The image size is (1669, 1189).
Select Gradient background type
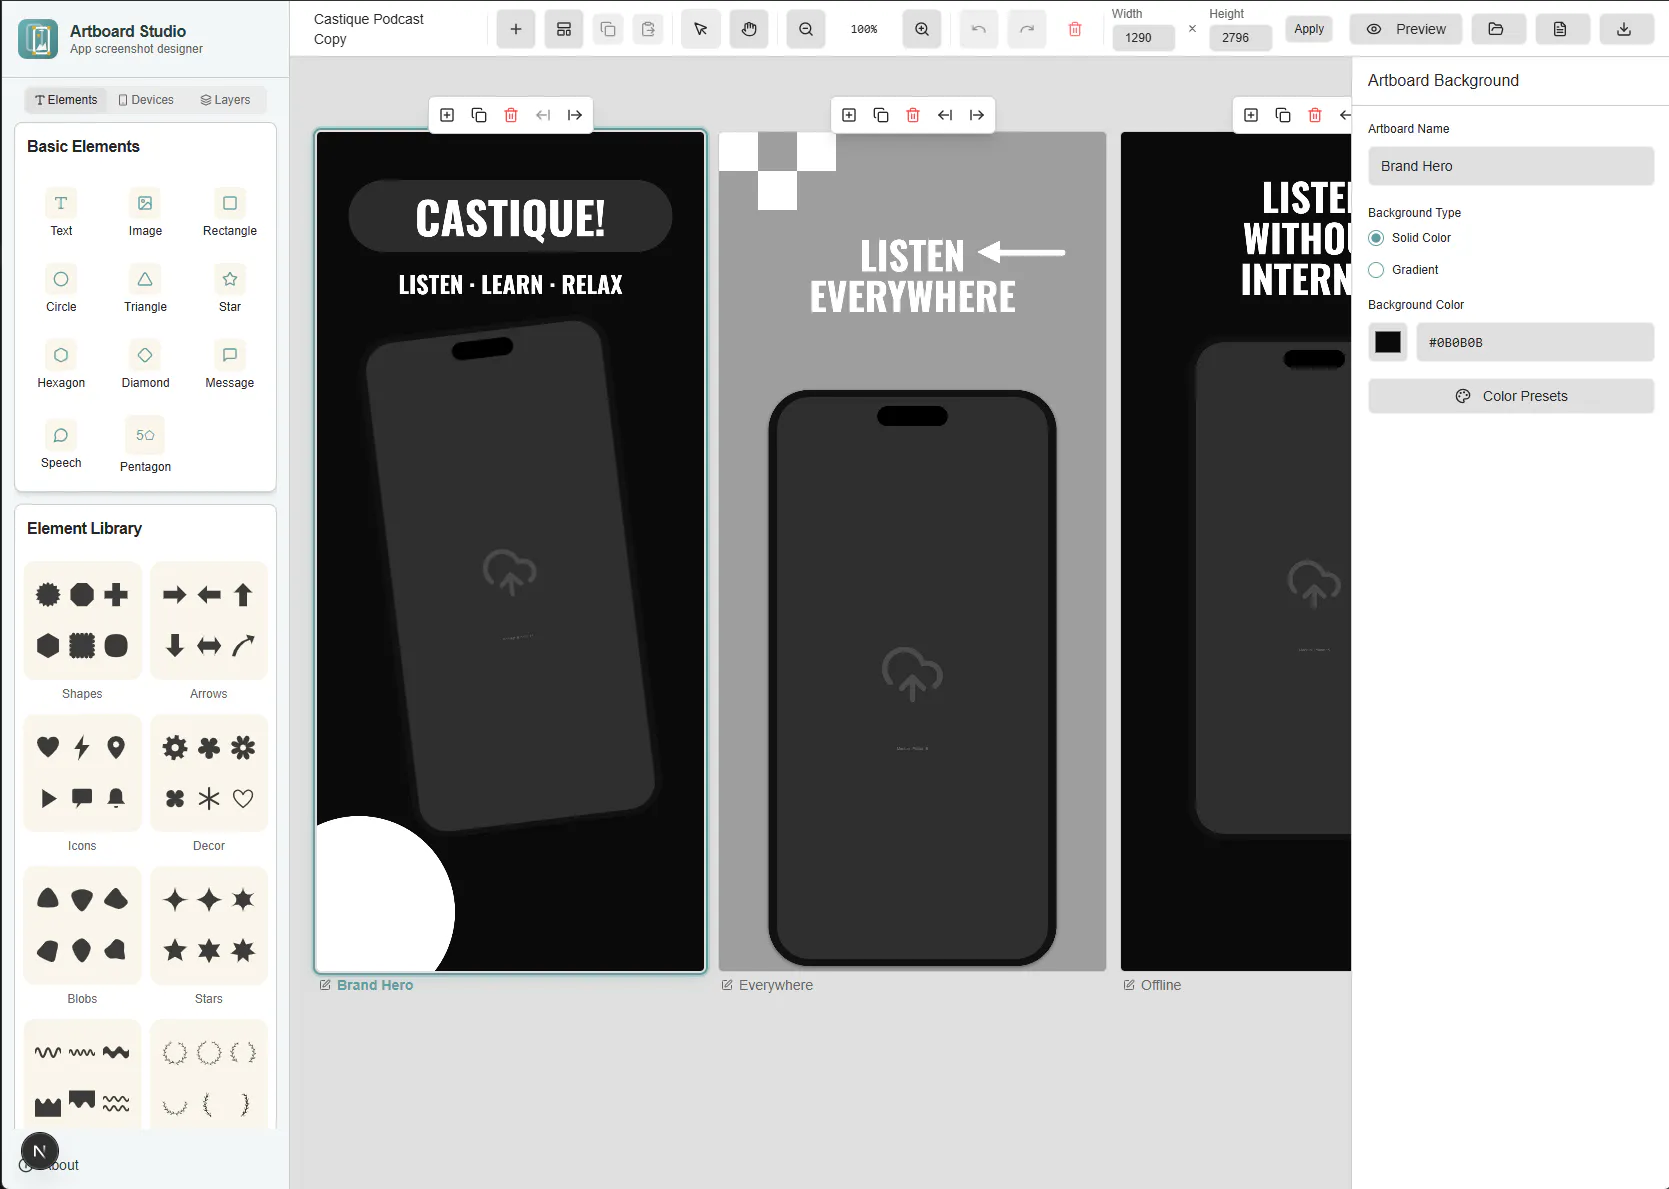click(1376, 270)
